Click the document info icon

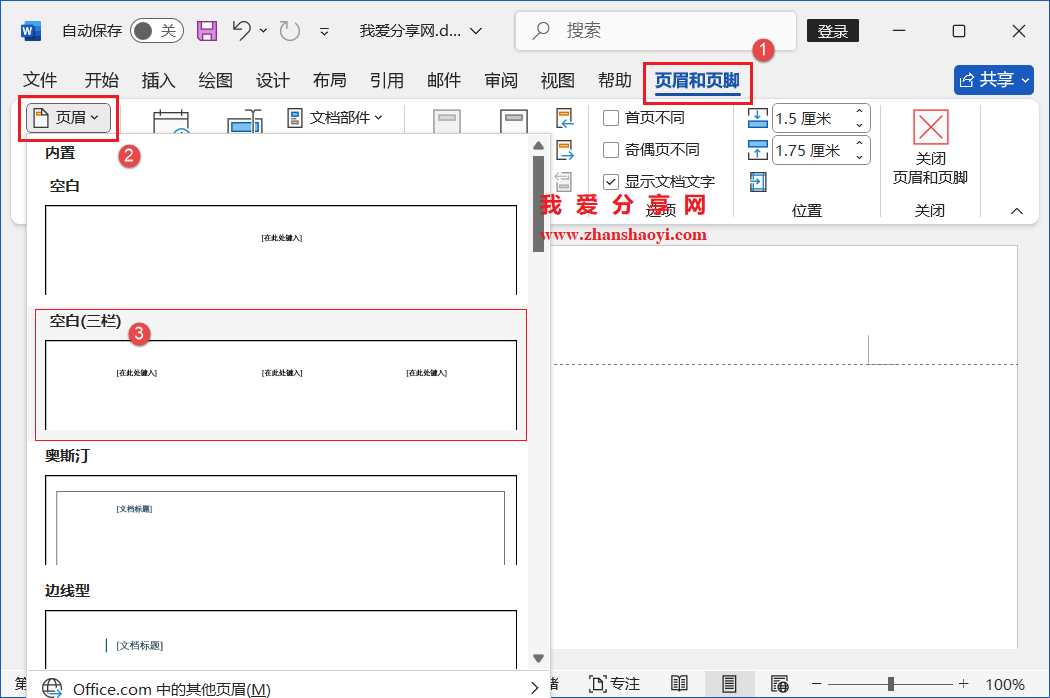(x=244, y=121)
